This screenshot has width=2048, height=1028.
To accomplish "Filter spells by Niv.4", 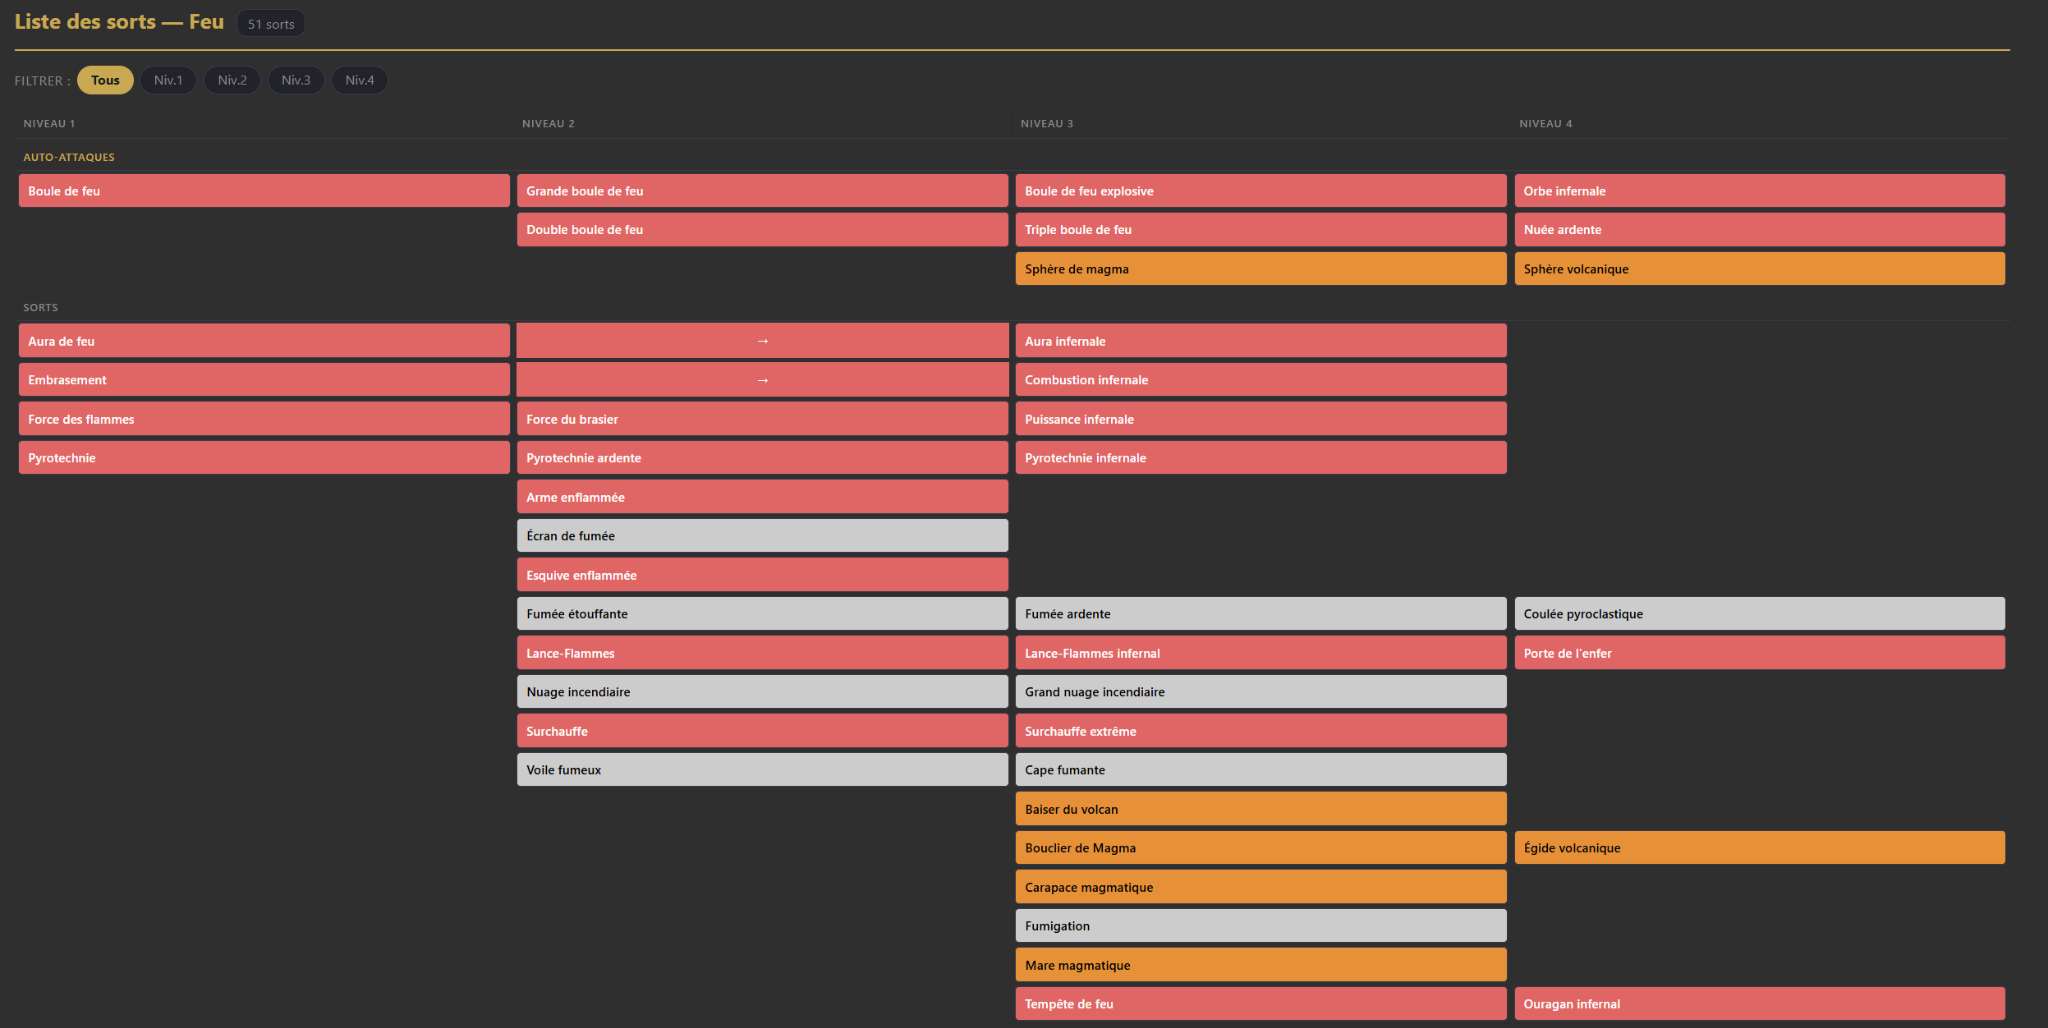I will click(x=360, y=80).
